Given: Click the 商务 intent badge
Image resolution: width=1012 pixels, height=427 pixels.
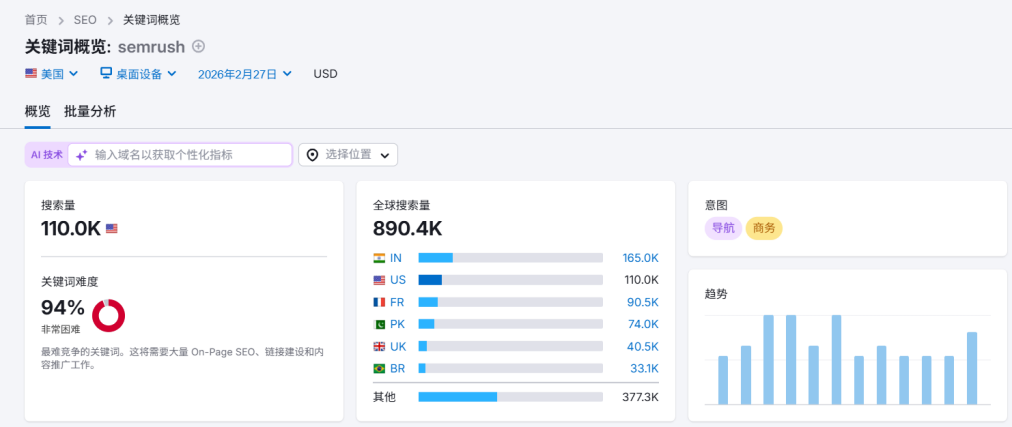Looking at the screenshot, I should point(764,228).
